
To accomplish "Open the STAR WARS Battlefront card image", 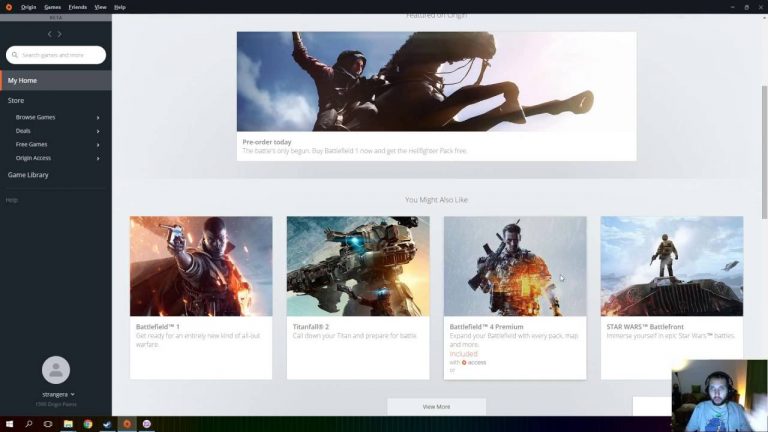I will pyautogui.click(x=672, y=266).
